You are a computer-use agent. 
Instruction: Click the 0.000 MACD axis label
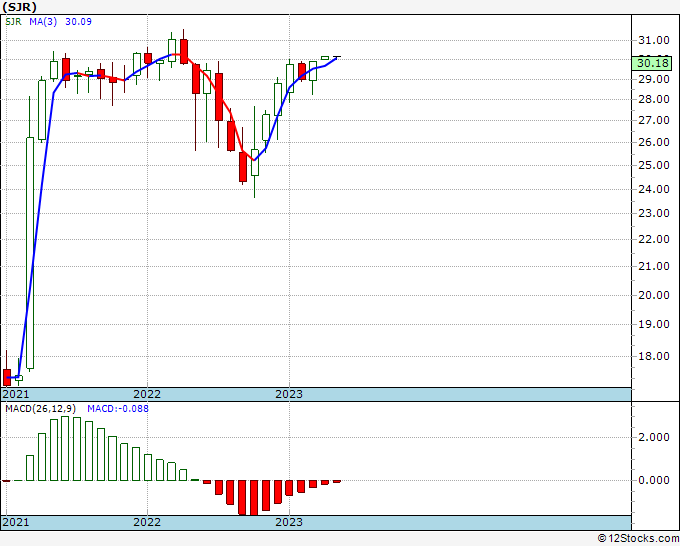(654, 480)
